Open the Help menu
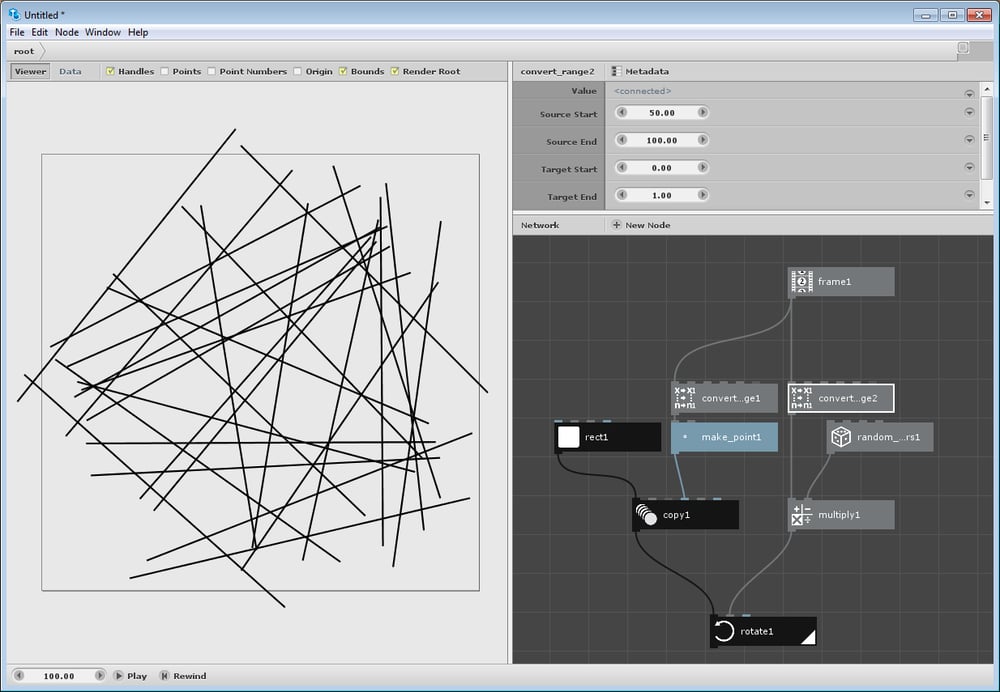Image resolution: width=1000 pixels, height=692 pixels. click(138, 32)
